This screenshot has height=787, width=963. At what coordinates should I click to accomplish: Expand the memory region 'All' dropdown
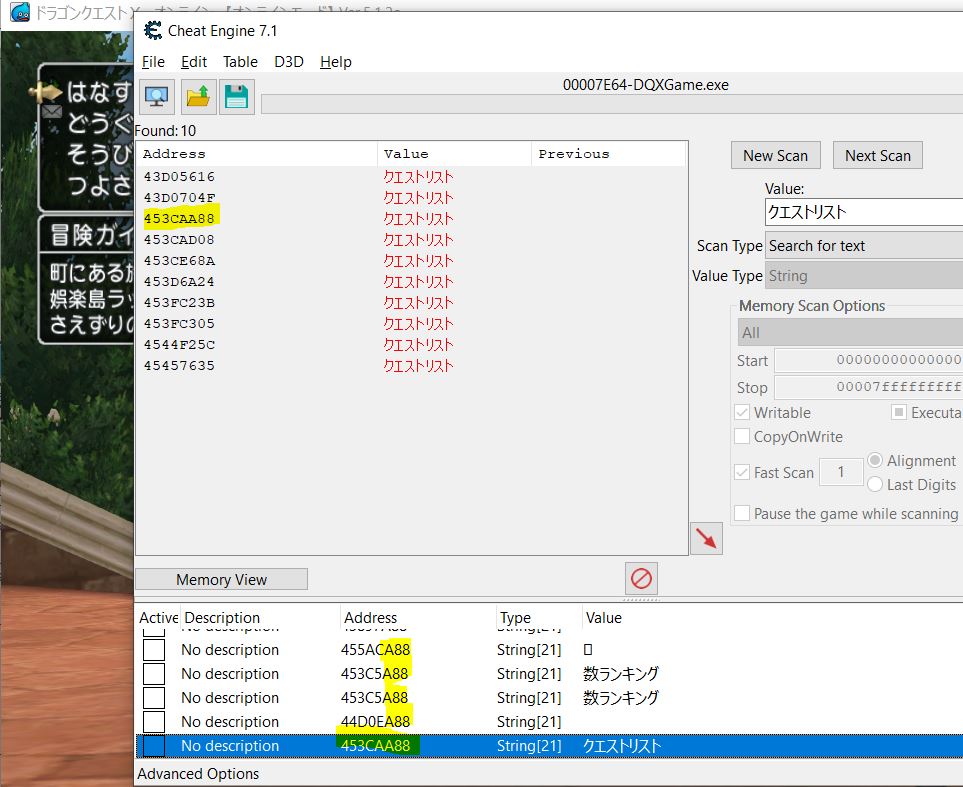tap(850, 332)
